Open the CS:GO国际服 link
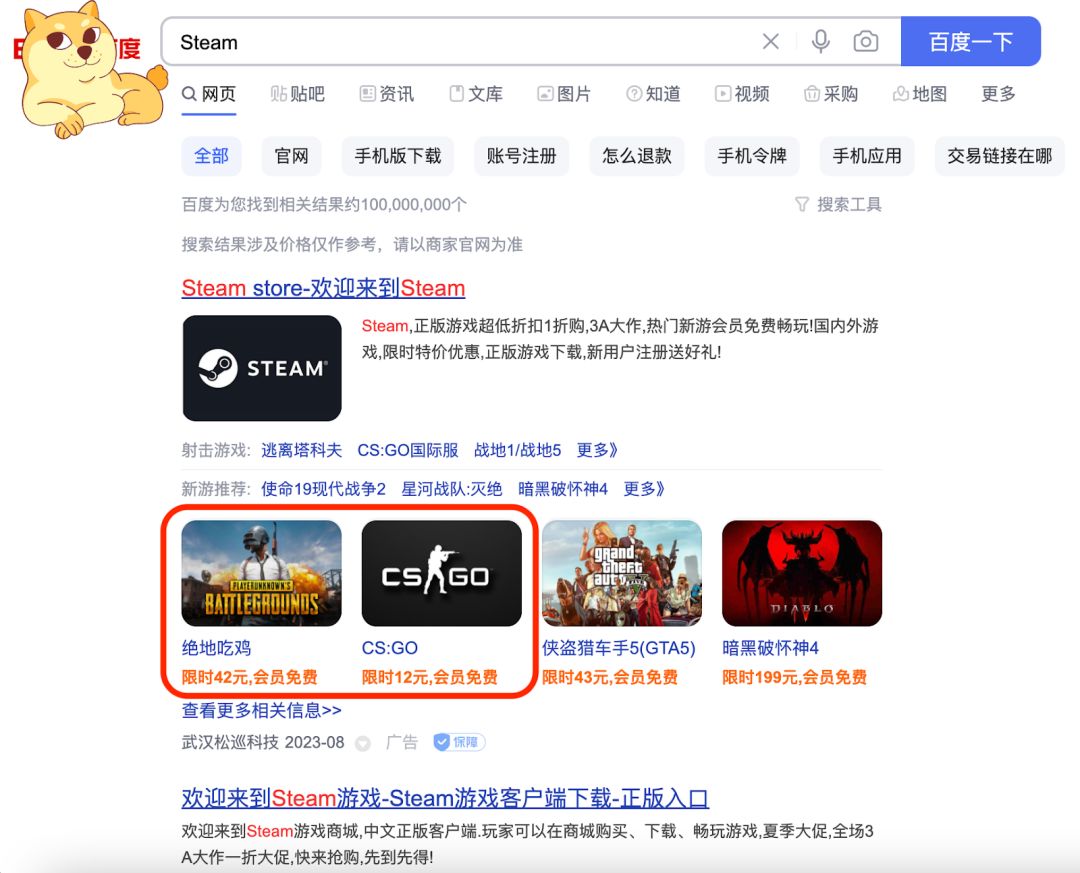 [408, 450]
